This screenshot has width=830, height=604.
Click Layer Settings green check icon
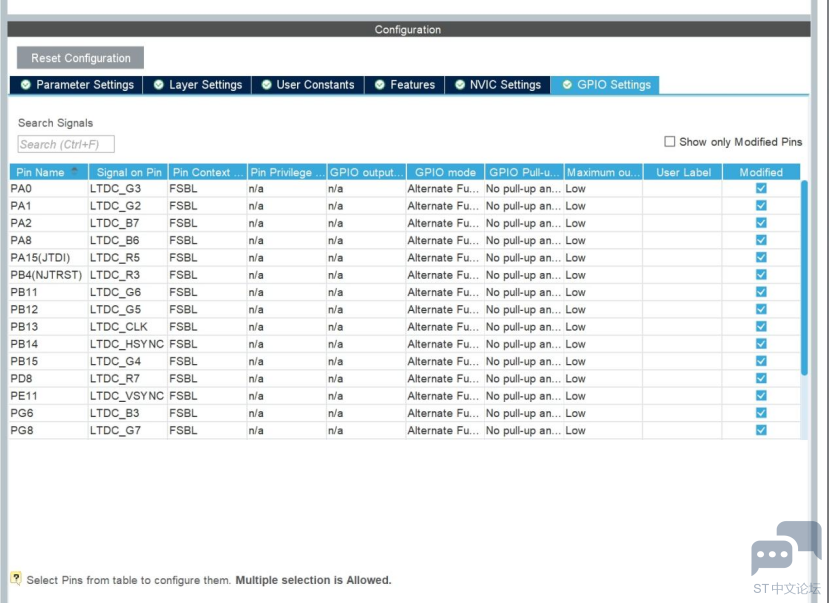click(x=158, y=85)
